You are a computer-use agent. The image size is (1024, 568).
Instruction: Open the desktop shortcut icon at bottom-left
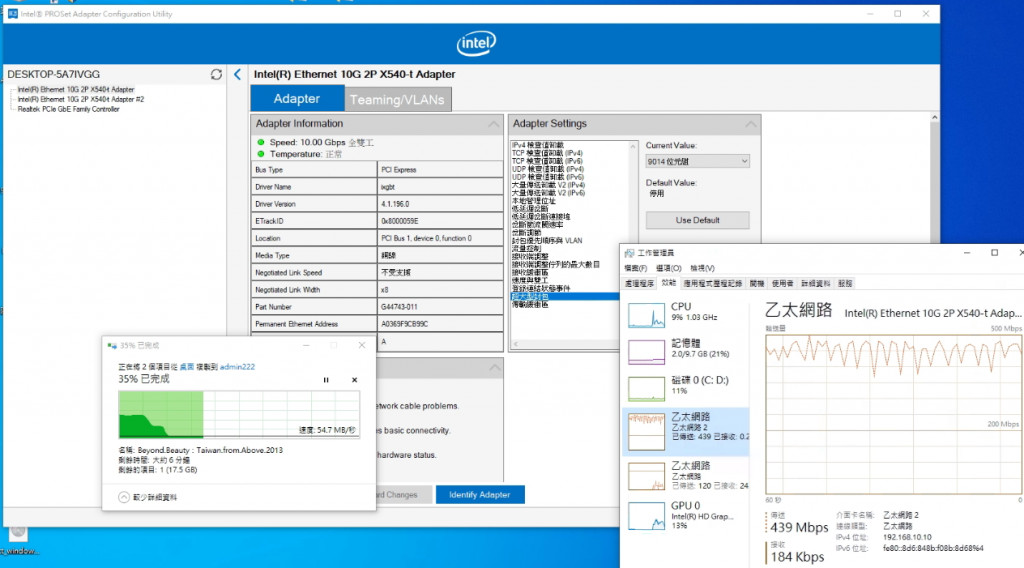click(x=18, y=541)
